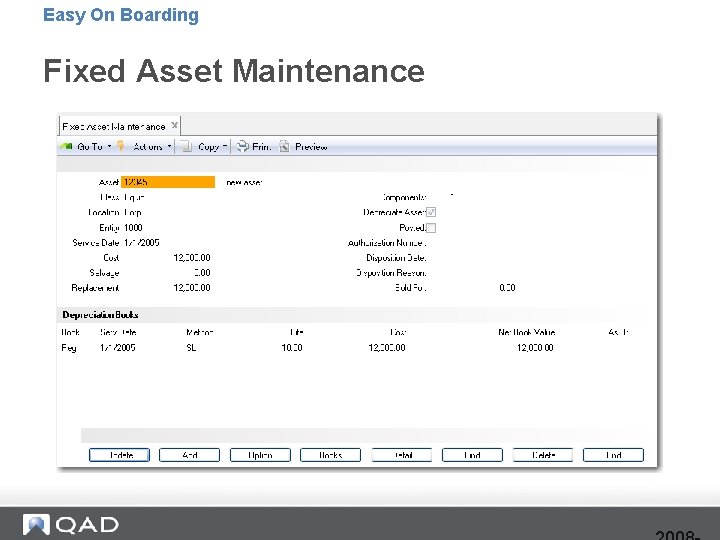This screenshot has width=720, height=540.
Task: Click the Components label
Action: point(405,197)
